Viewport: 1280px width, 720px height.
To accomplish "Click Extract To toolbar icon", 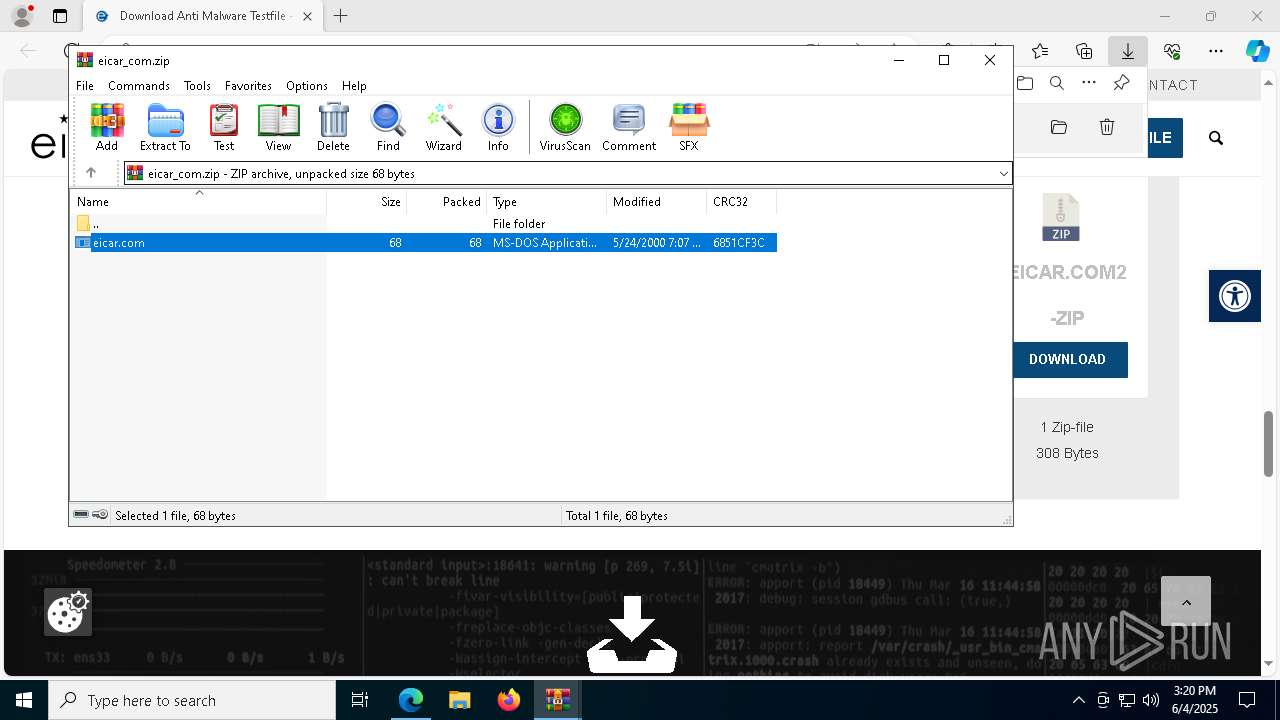I will (165, 127).
